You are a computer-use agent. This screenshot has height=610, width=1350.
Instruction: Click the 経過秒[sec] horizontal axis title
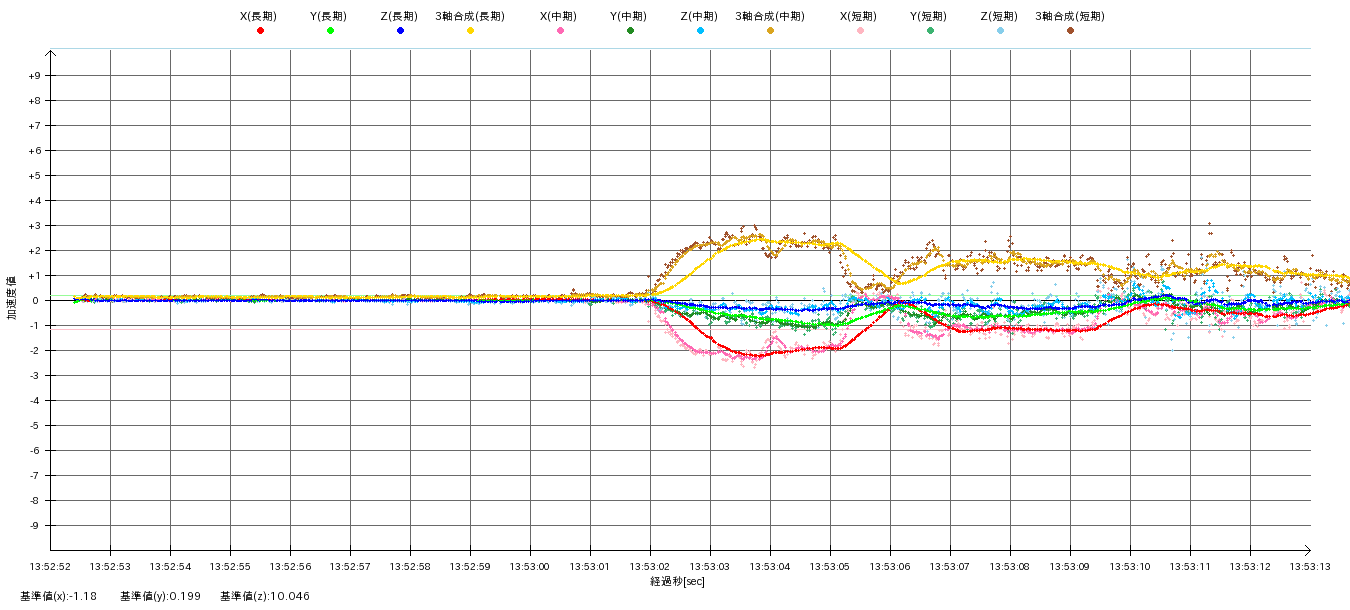677,581
